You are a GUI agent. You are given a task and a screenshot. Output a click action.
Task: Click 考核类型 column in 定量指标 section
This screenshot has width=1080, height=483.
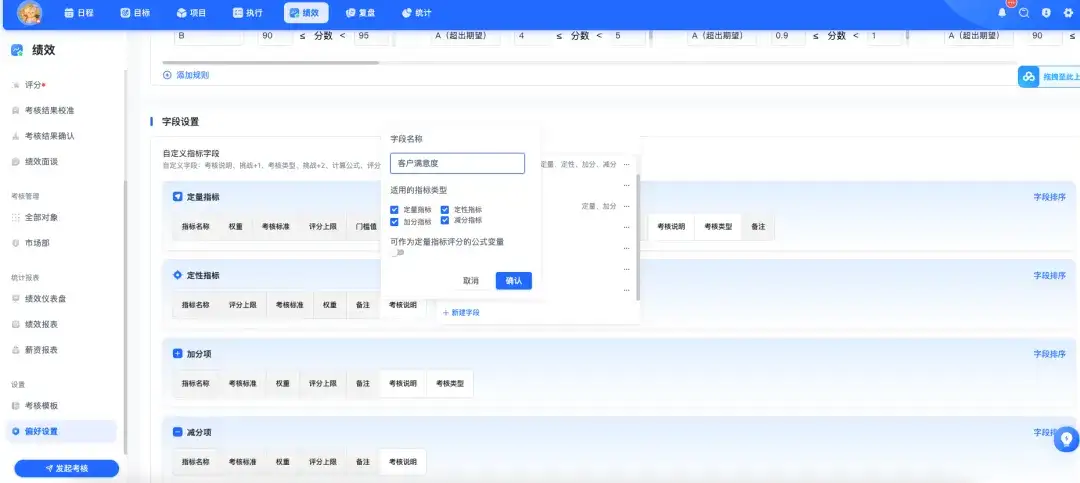coord(718,227)
